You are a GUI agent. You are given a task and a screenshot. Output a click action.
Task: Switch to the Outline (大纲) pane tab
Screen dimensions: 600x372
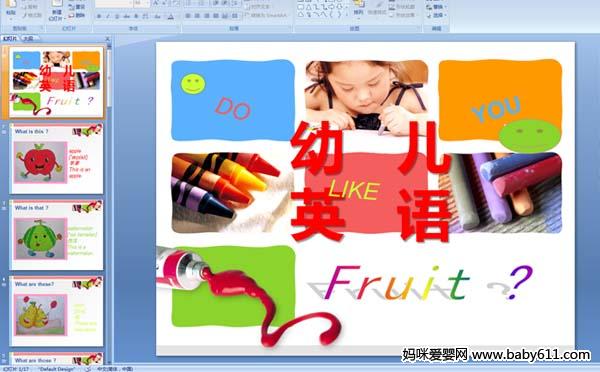coord(29,38)
